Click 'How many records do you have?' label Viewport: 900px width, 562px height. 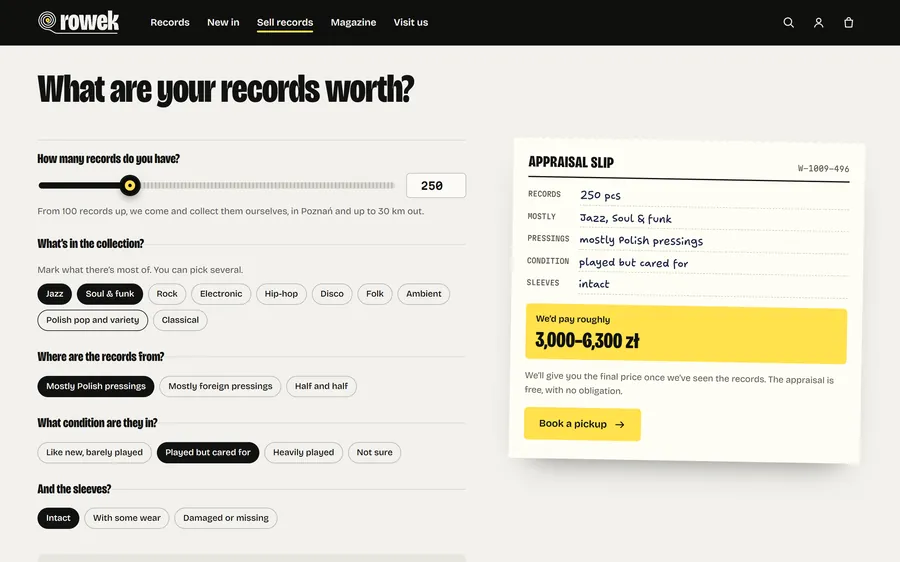108,159
